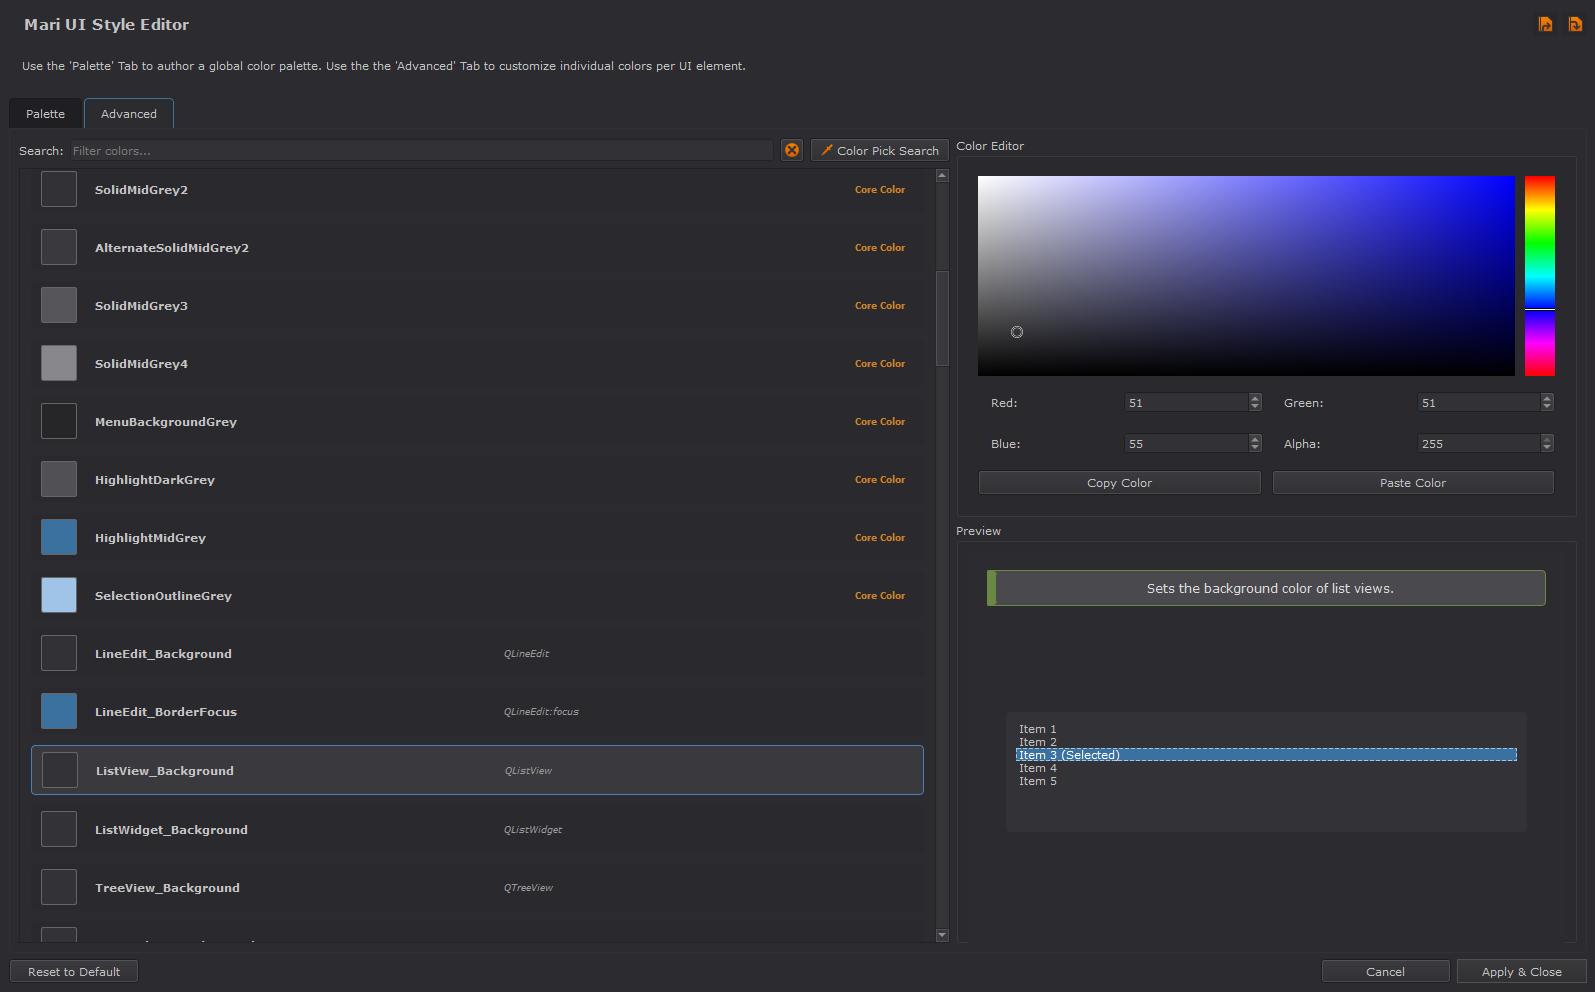This screenshot has height=992, width=1595.
Task: Increase the Red value with up stepper
Action: [x=1255, y=398]
